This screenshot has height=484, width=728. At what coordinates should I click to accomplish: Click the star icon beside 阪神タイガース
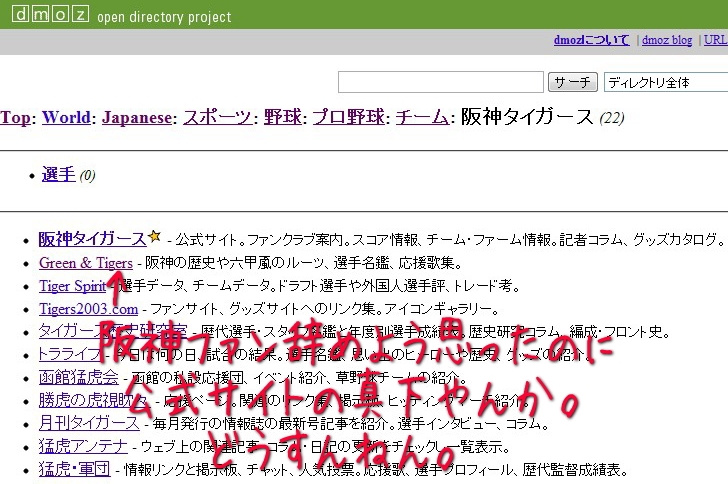(154, 238)
